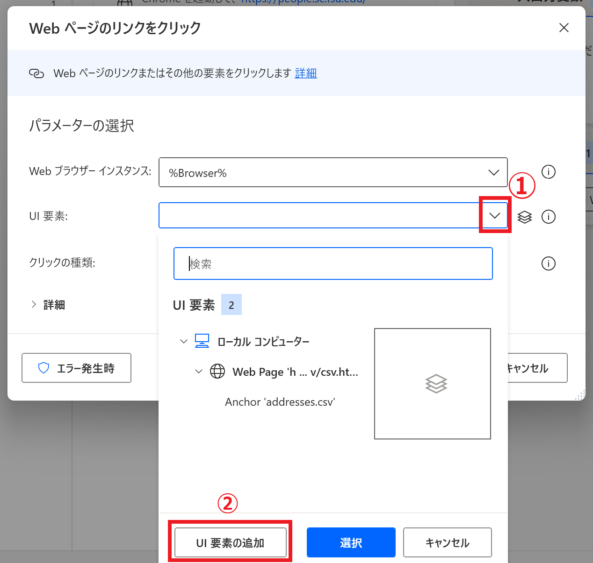
Task: Click the エラー発生時 button
Action: [76, 368]
